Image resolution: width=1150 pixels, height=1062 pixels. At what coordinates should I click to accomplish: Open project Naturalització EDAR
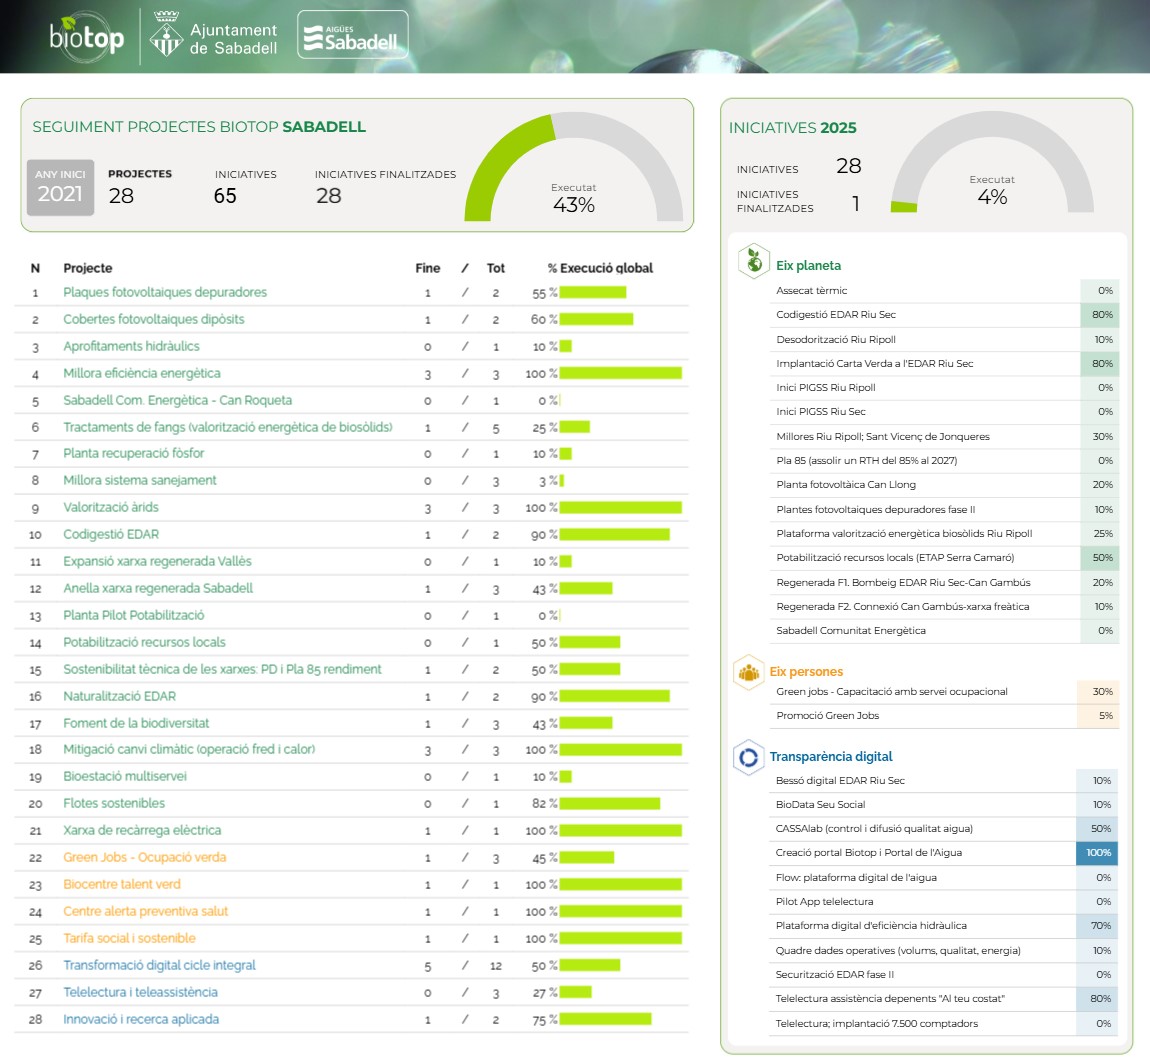coord(120,696)
